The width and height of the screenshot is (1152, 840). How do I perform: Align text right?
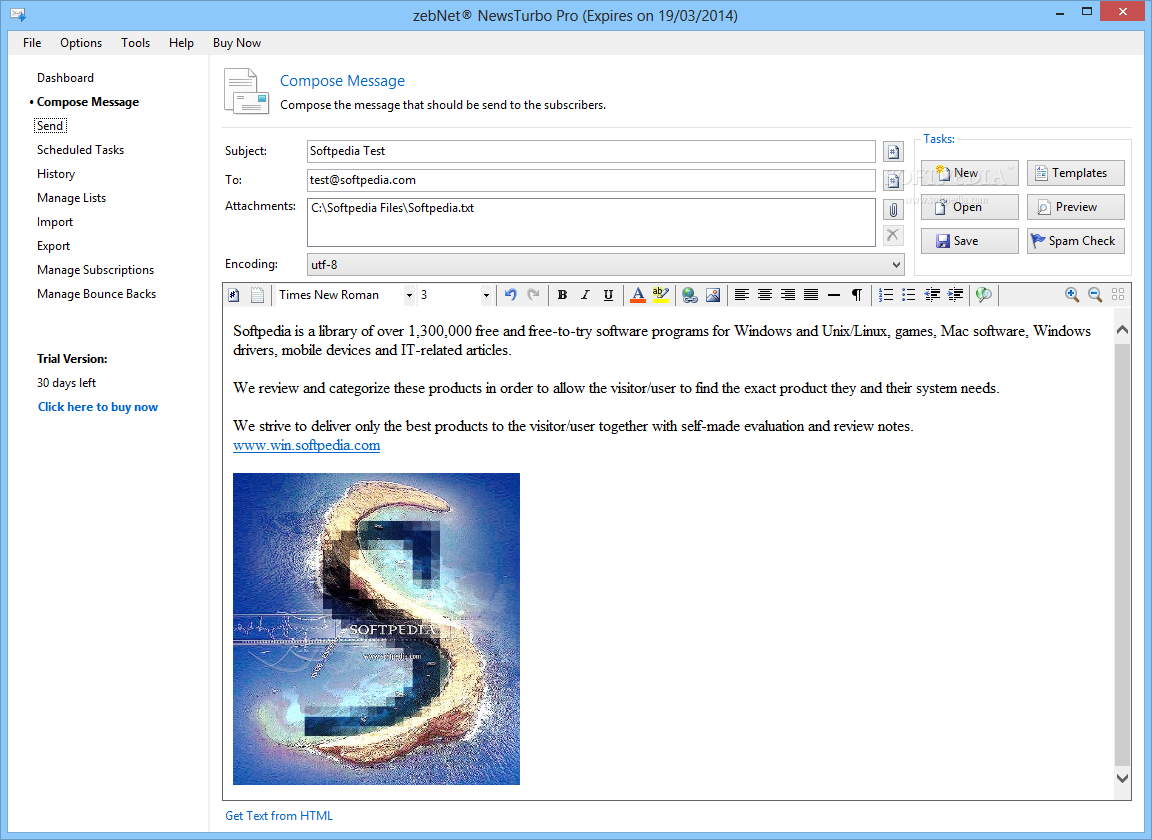point(788,295)
